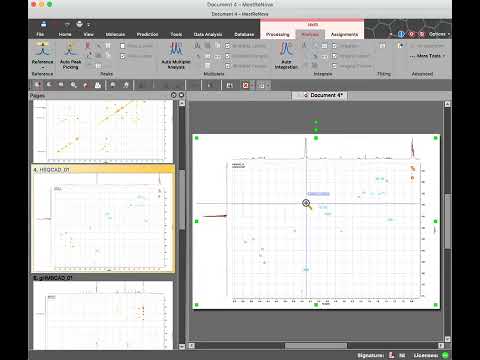Select the 4. HSQCAD_01 page thumbnail
Viewport: 480px width, 360px height.
pos(103,219)
